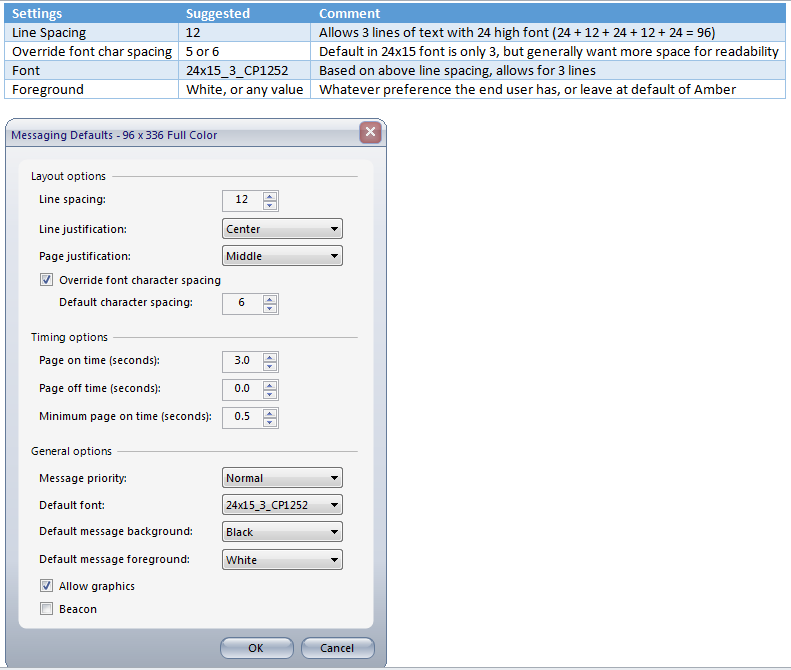Enable the Beacon checkbox

[x=46, y=609]
